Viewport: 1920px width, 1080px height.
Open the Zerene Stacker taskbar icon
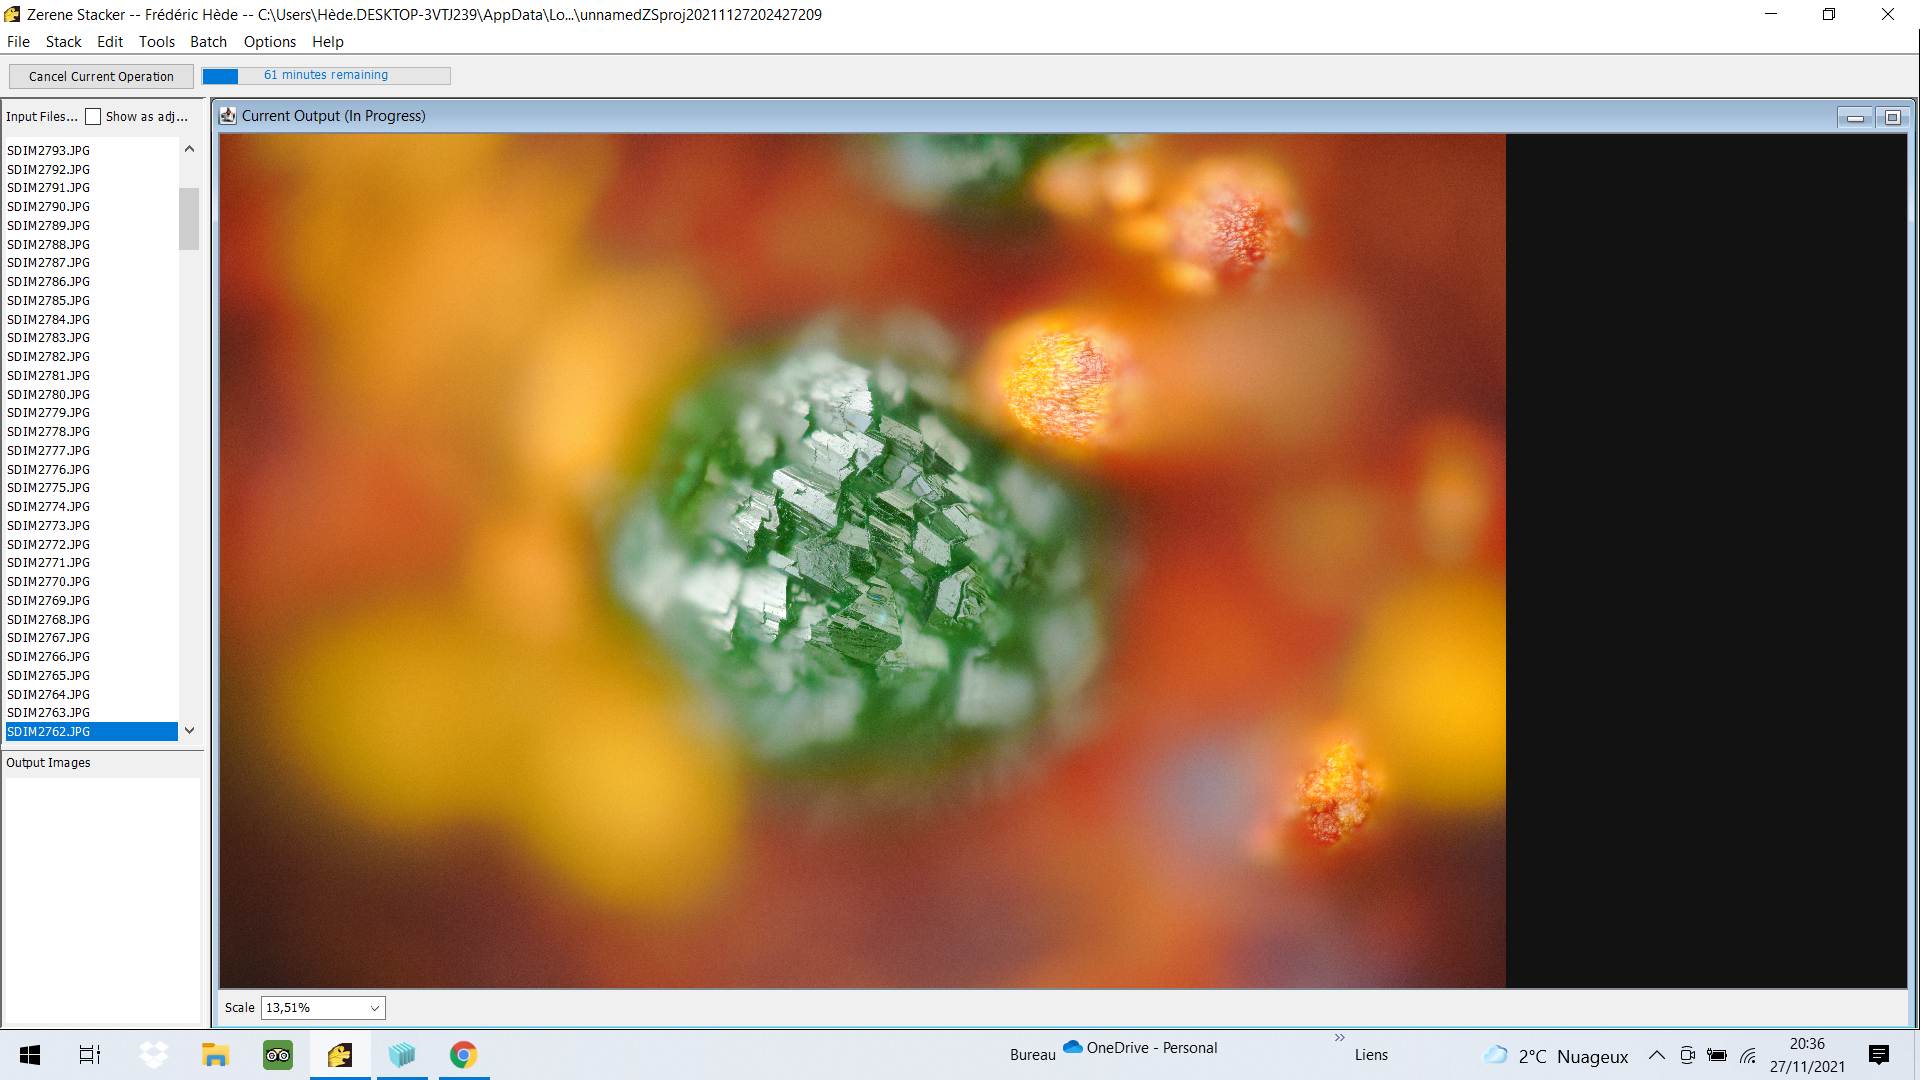coord(340,1055)
